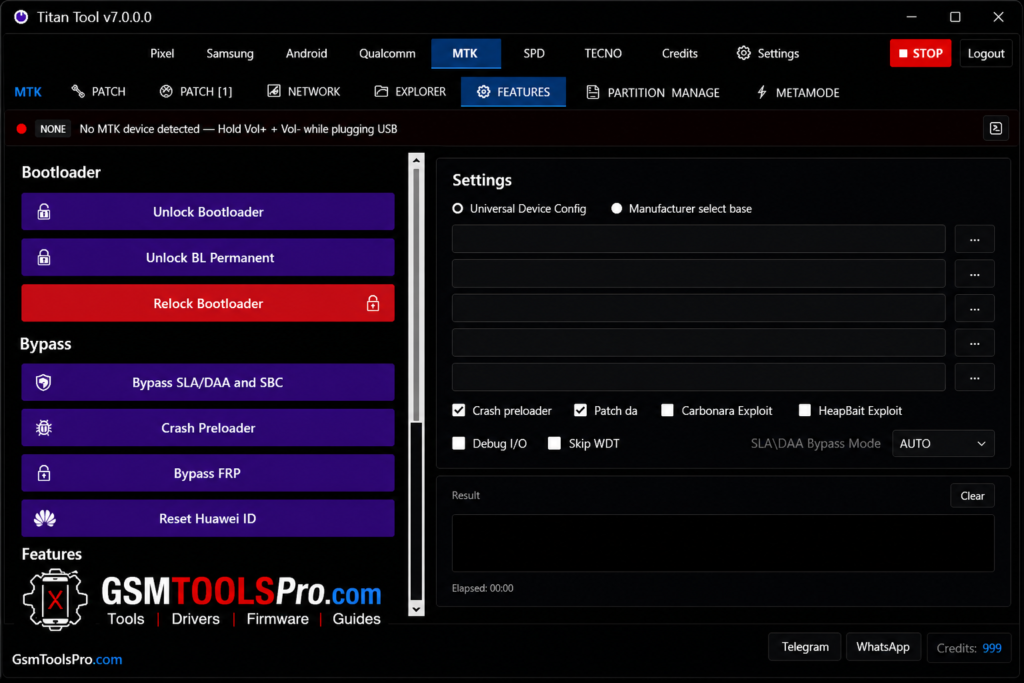Click the fifth file path input field
This screenshot has height=683, width=1024.
(x=698, y=377)
